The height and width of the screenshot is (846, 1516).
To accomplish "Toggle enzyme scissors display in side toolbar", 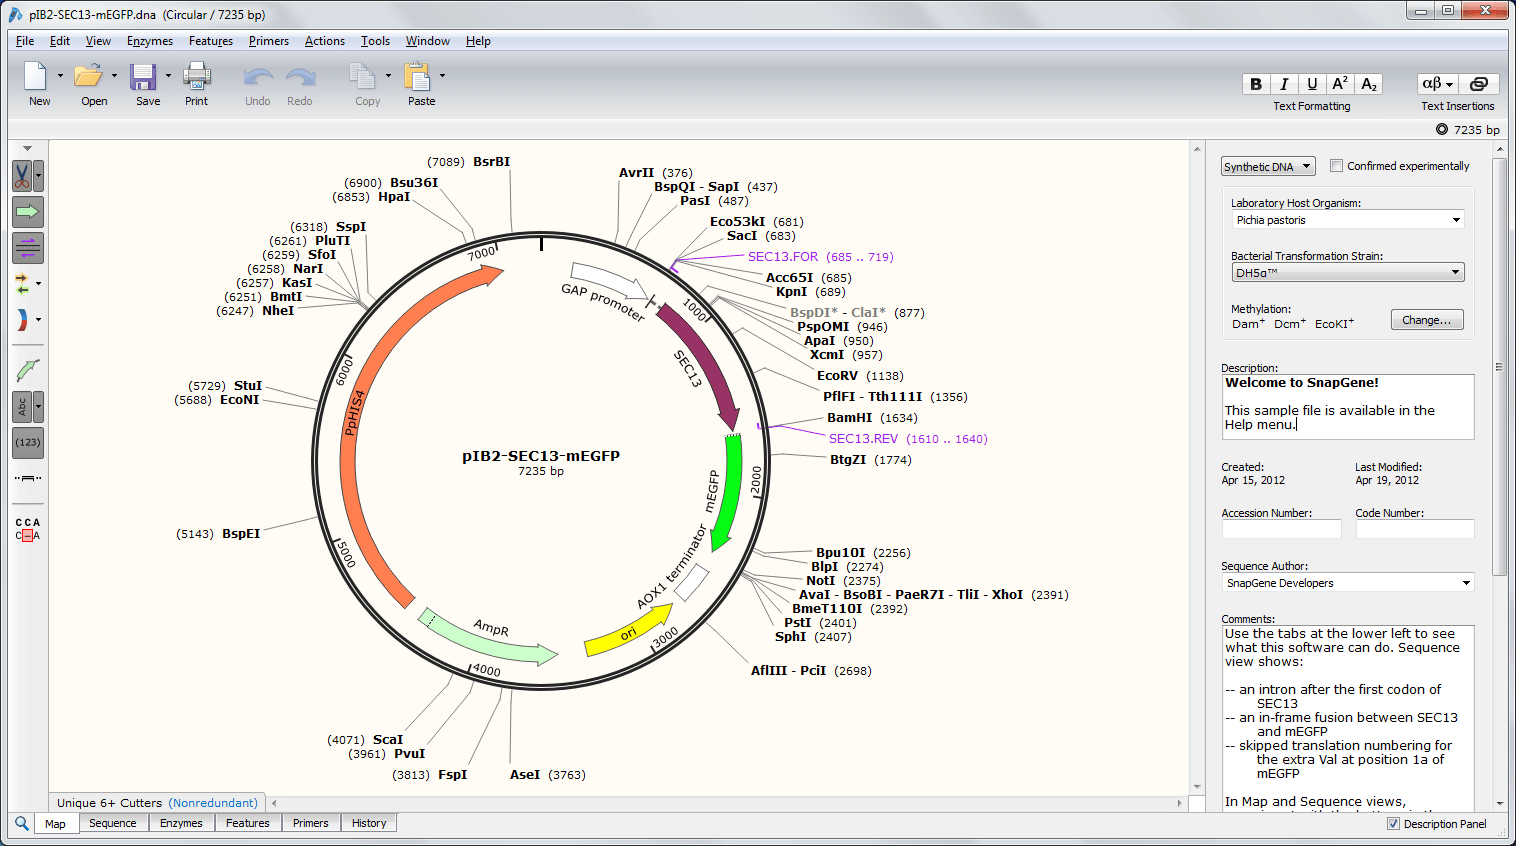I will point(22,176).
